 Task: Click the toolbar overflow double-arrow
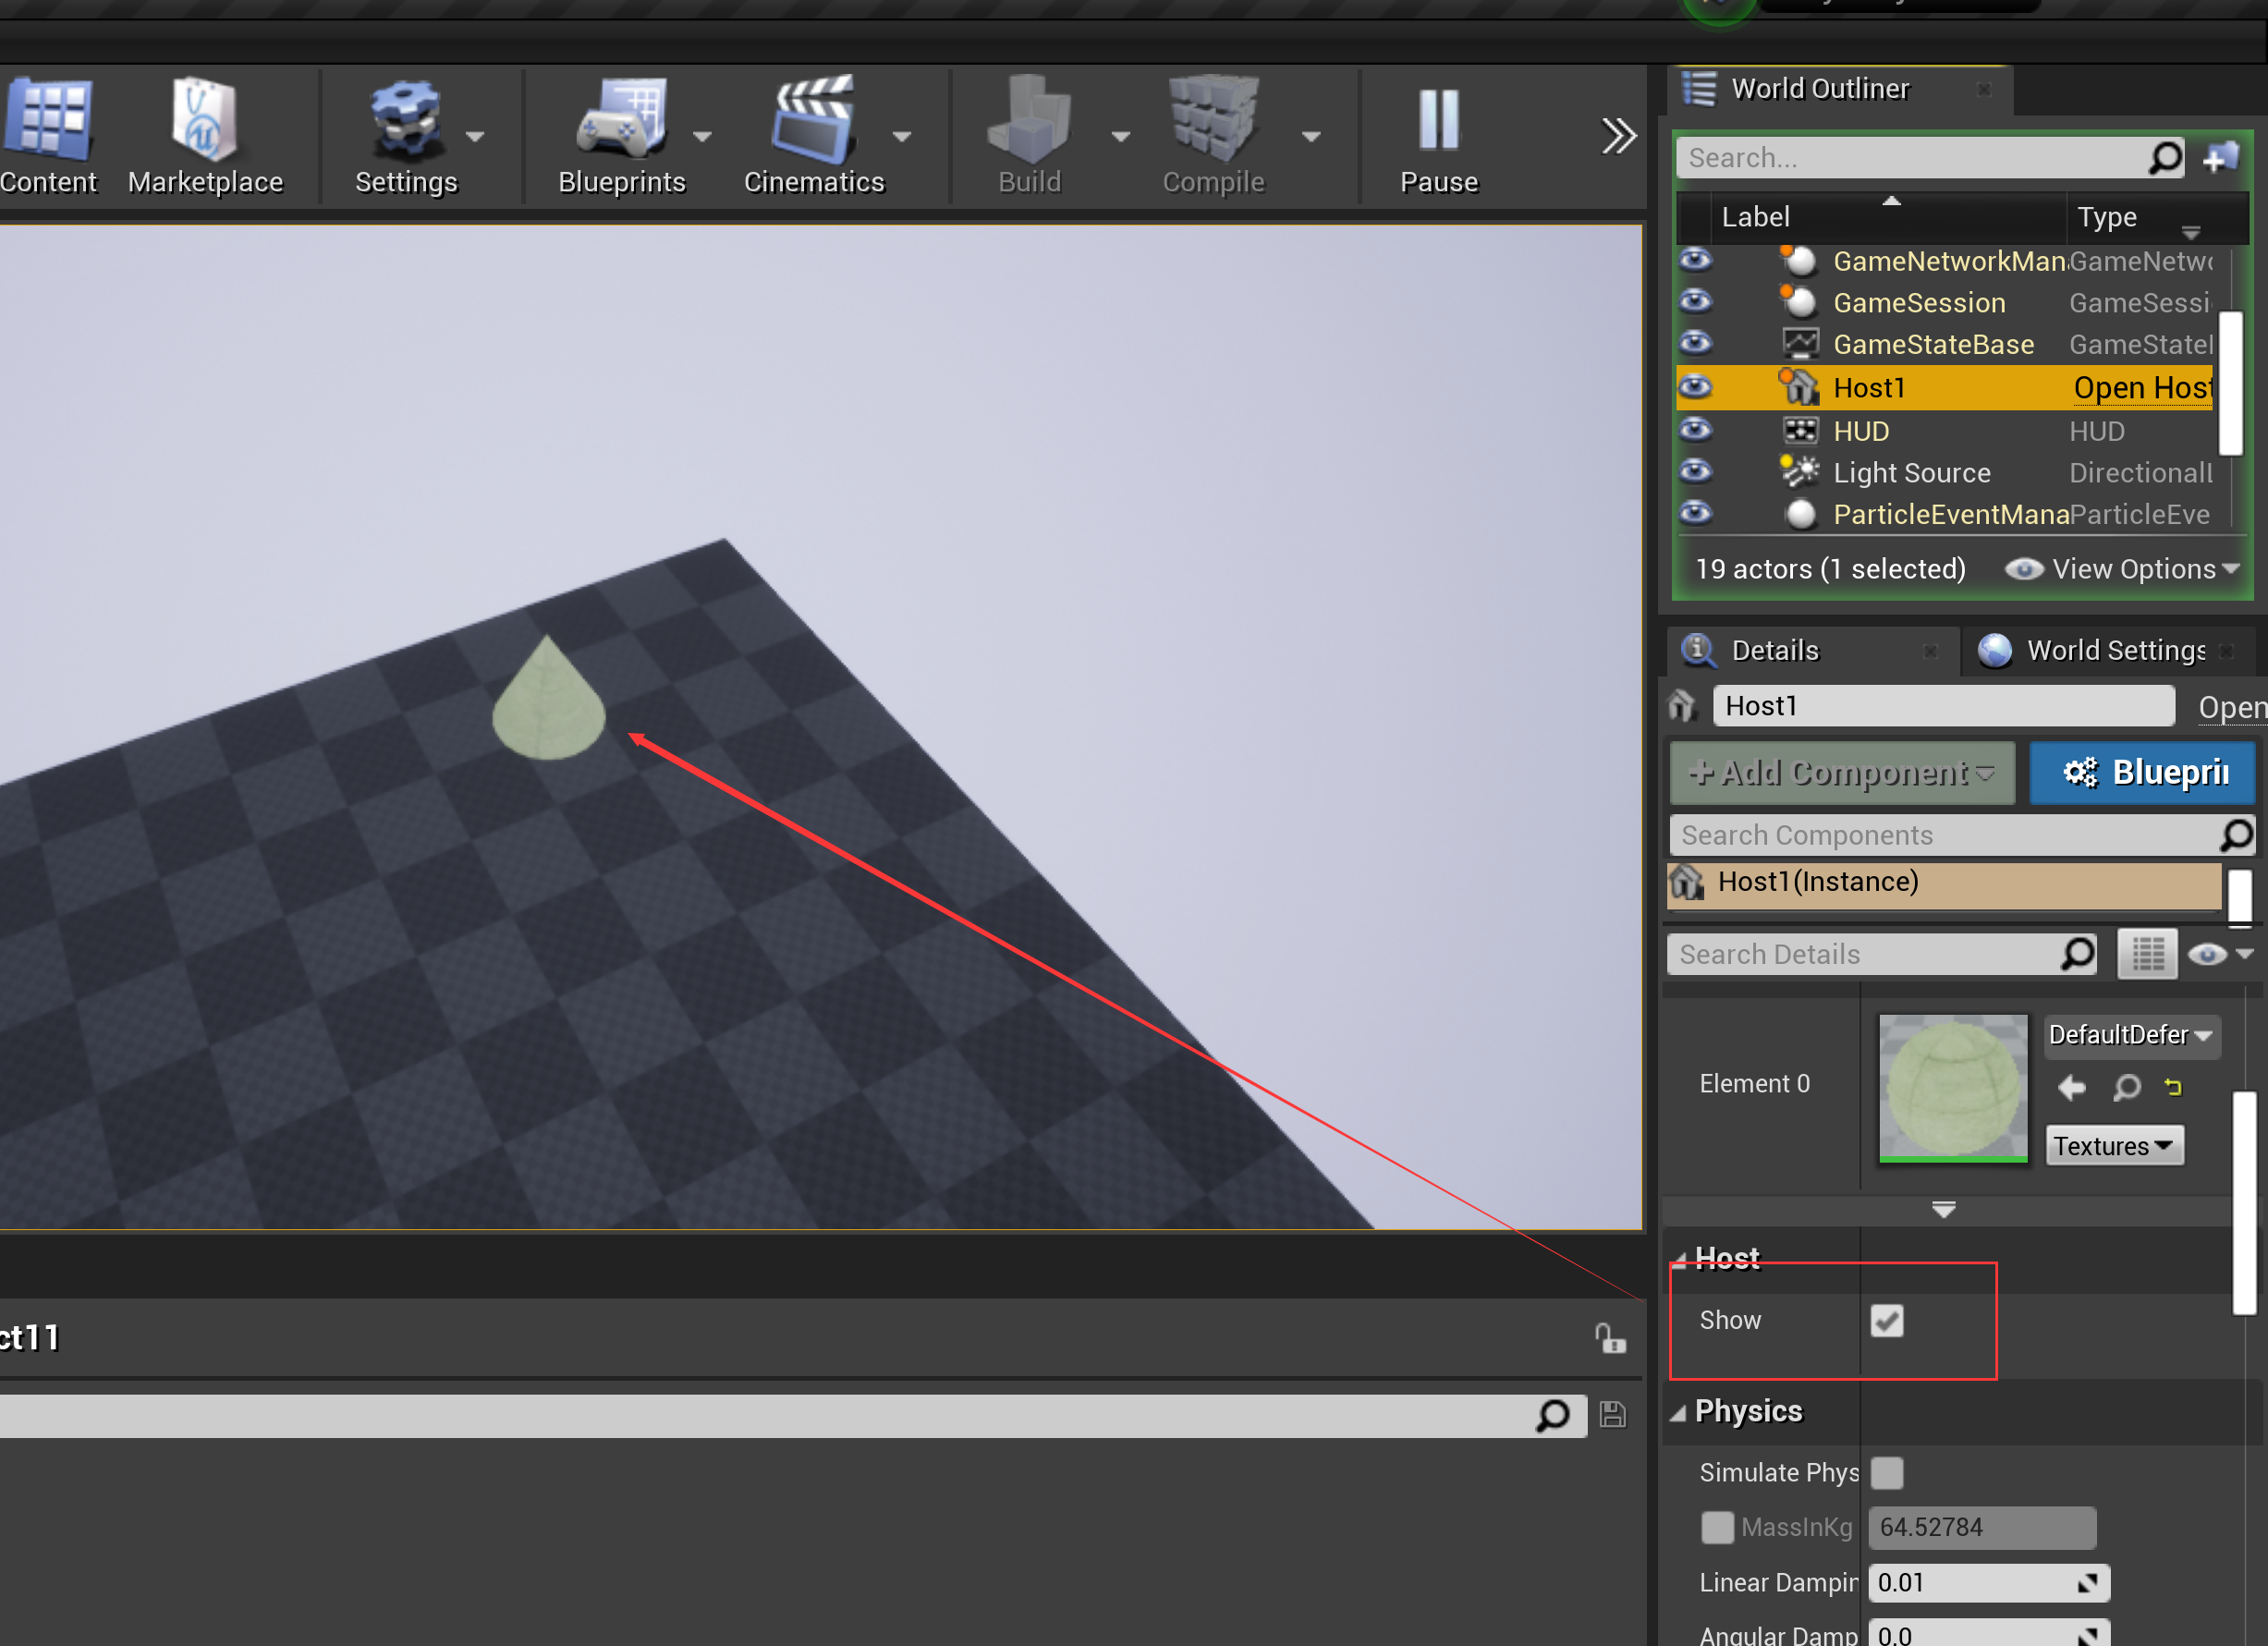pyautogui.click(x=1617, y=136)
